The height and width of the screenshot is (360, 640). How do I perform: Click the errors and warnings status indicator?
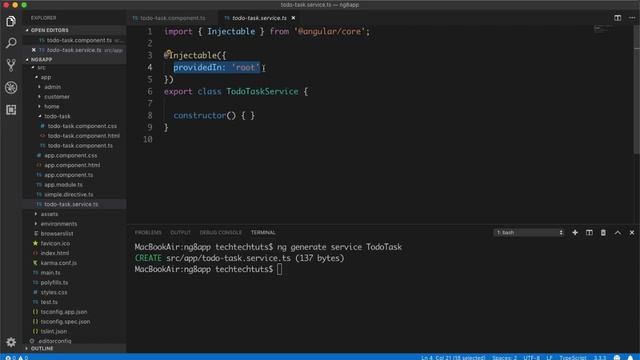(x=17, y=357)
